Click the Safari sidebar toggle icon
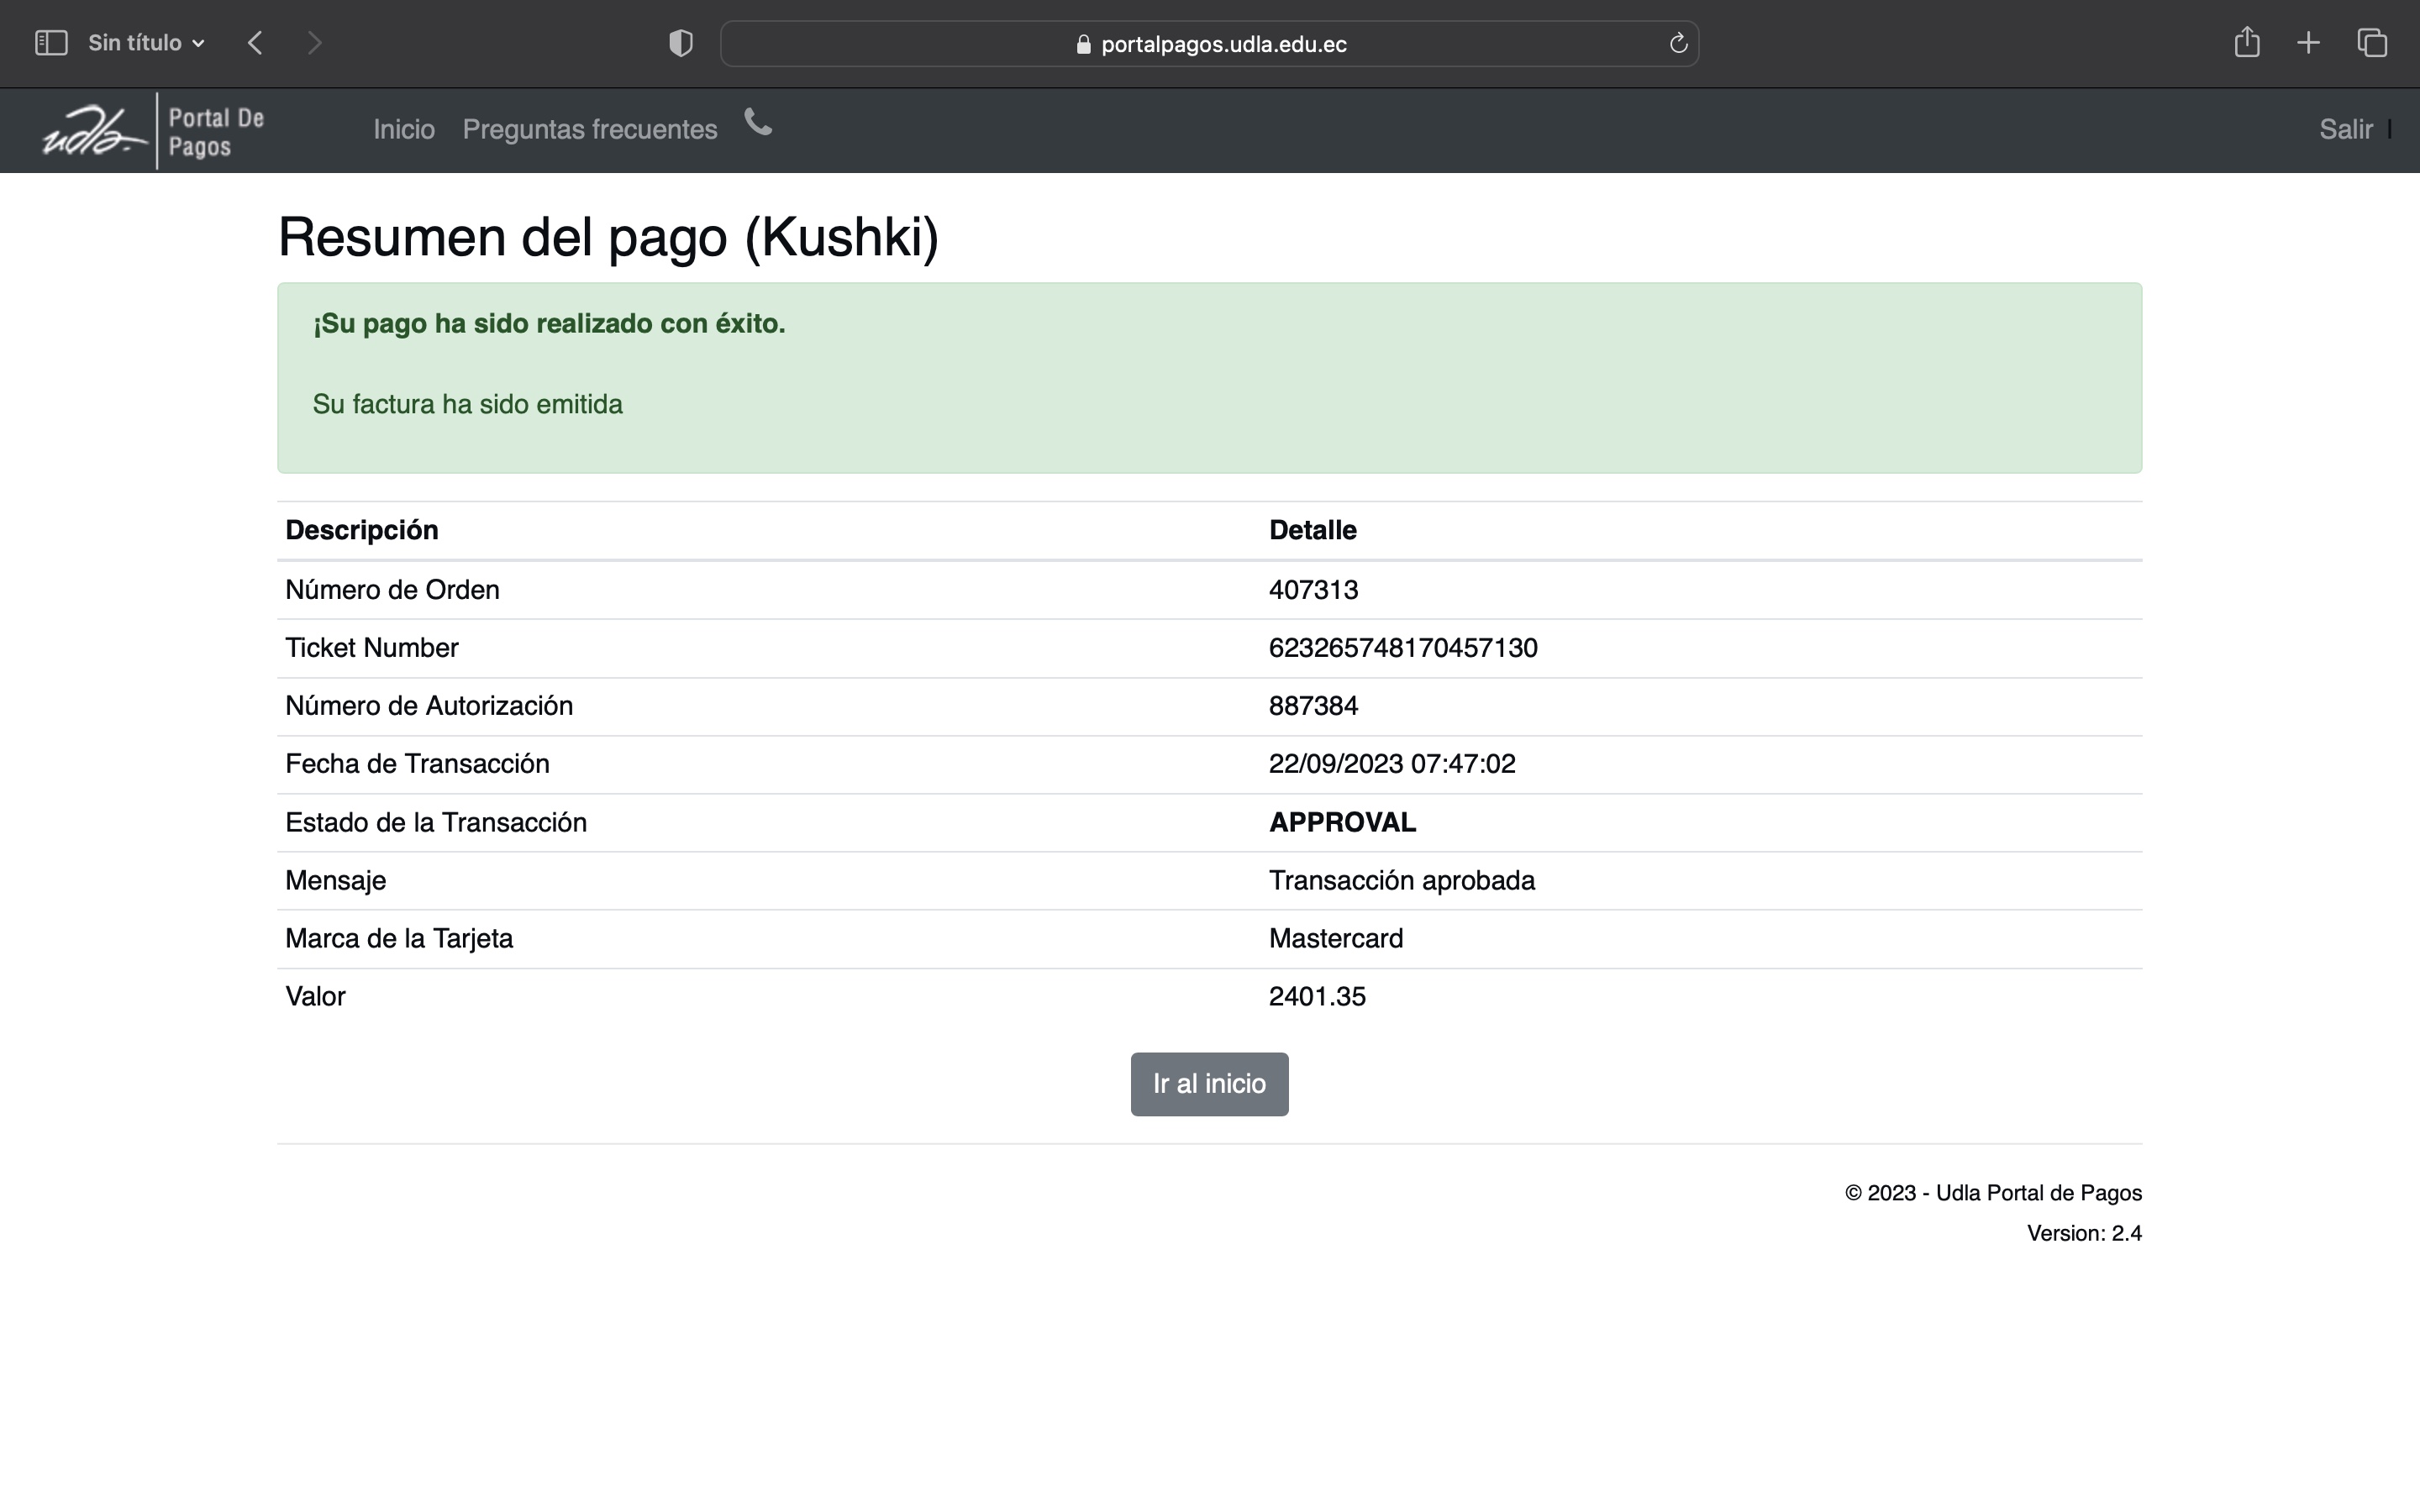This screenshot has width=2420, height=1512. pos(51,43)
